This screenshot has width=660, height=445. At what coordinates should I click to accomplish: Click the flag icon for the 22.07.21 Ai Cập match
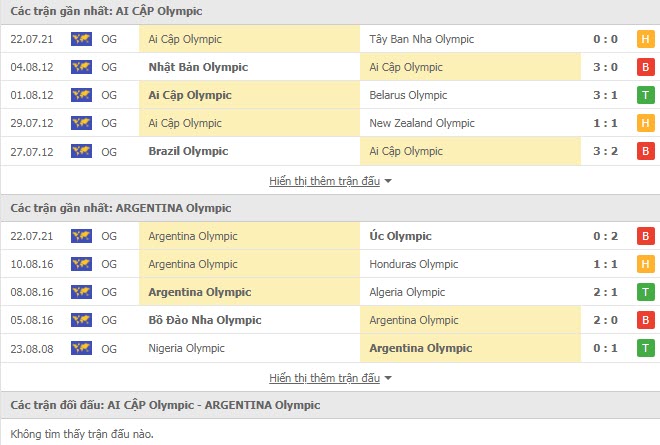[81, 40]
